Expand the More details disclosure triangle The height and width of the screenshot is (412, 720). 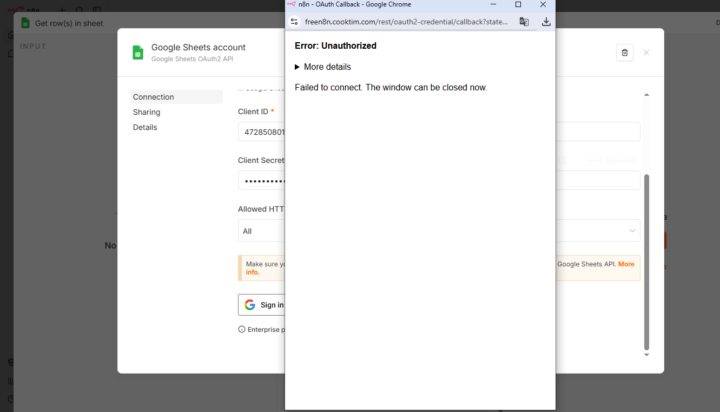[297, 67]
